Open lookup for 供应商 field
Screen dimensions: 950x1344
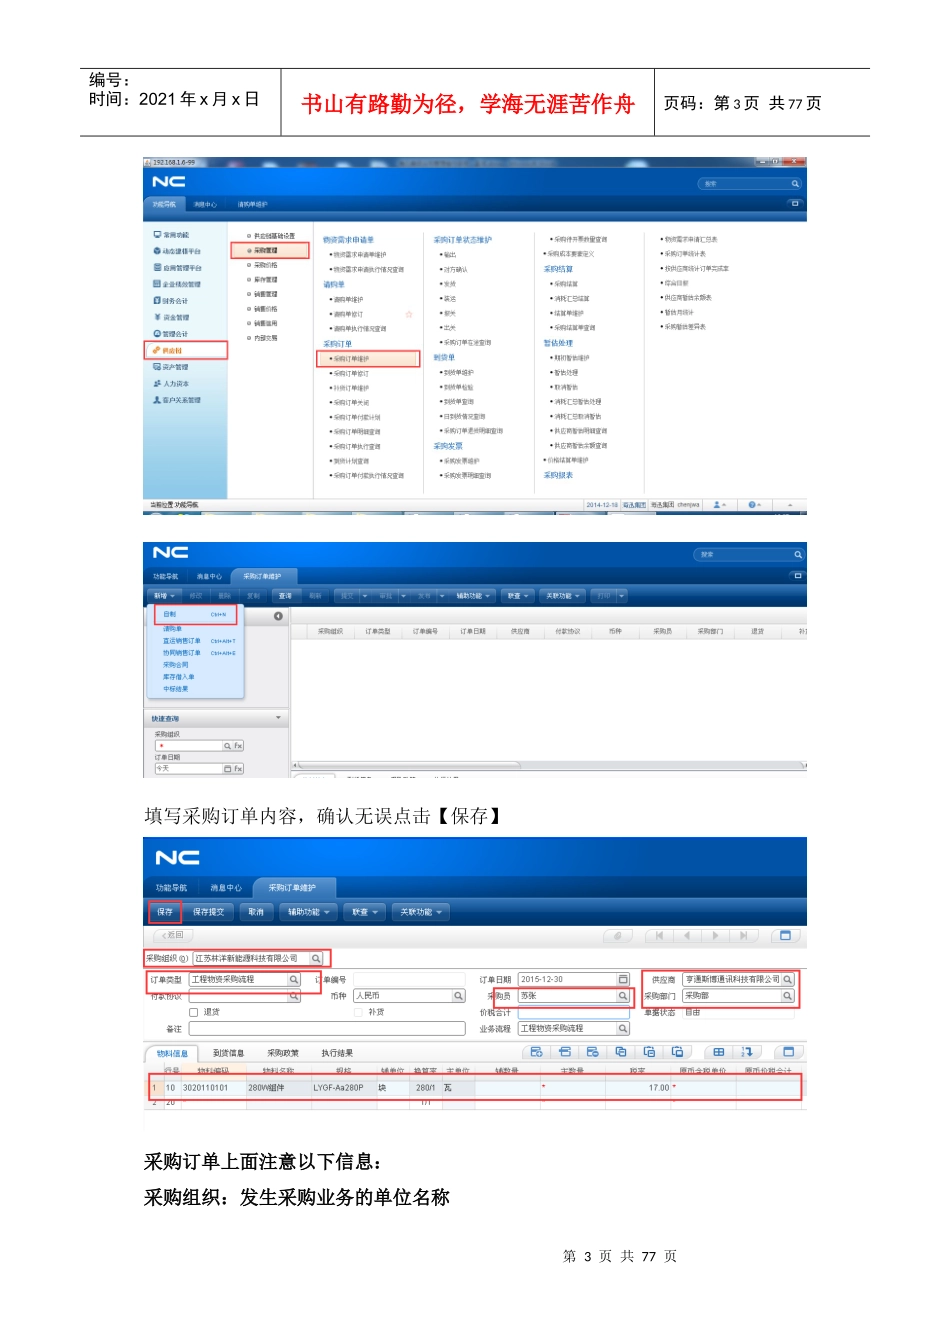[787, 980]
